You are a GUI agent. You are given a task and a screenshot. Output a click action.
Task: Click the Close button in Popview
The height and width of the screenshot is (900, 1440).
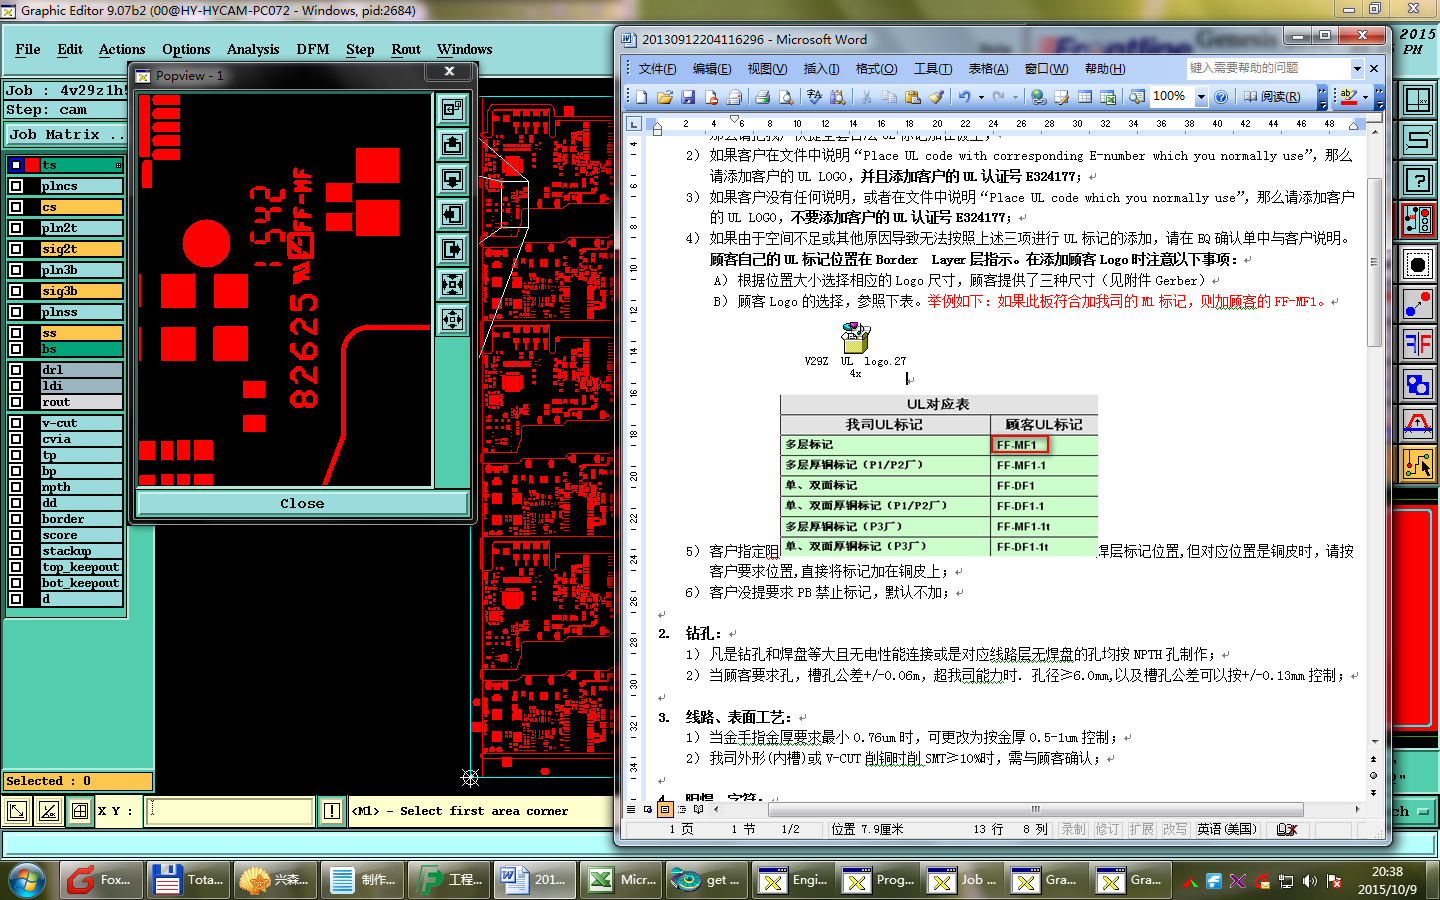(x=302, y=503)
